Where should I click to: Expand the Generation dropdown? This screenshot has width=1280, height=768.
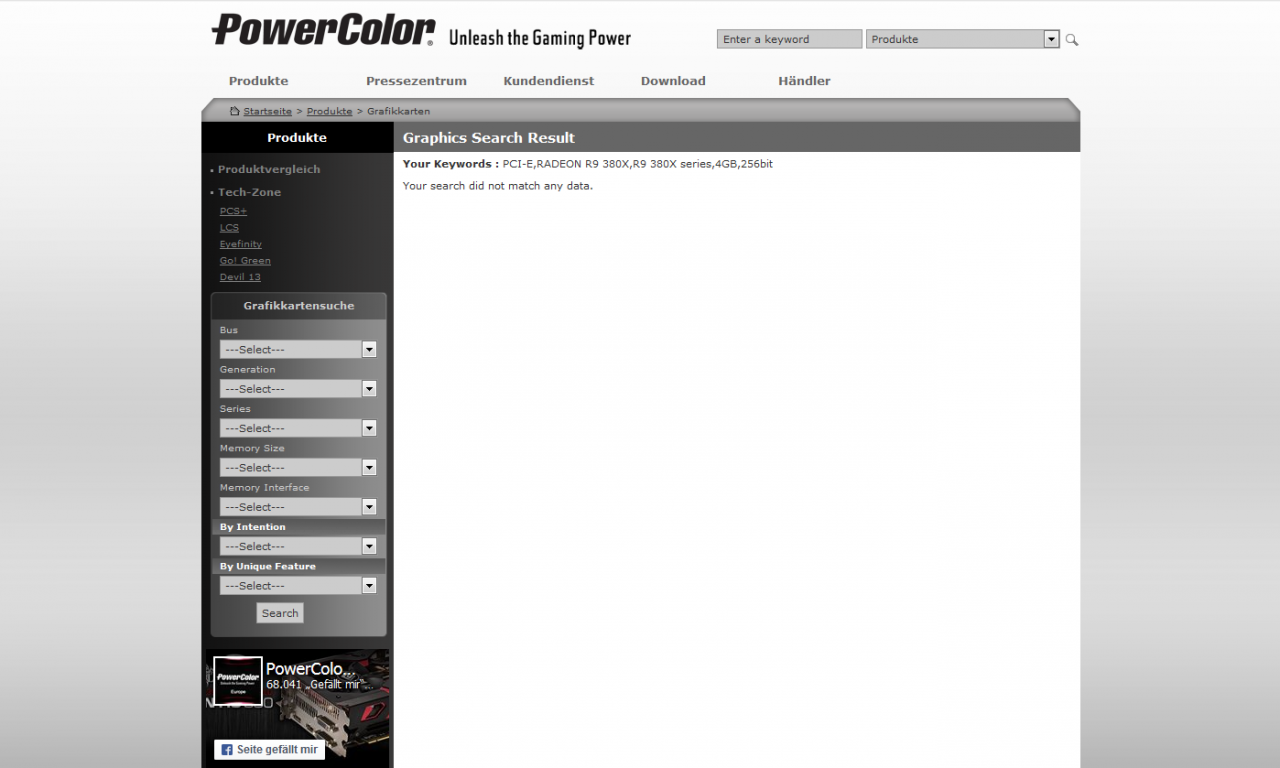[298, 389]
